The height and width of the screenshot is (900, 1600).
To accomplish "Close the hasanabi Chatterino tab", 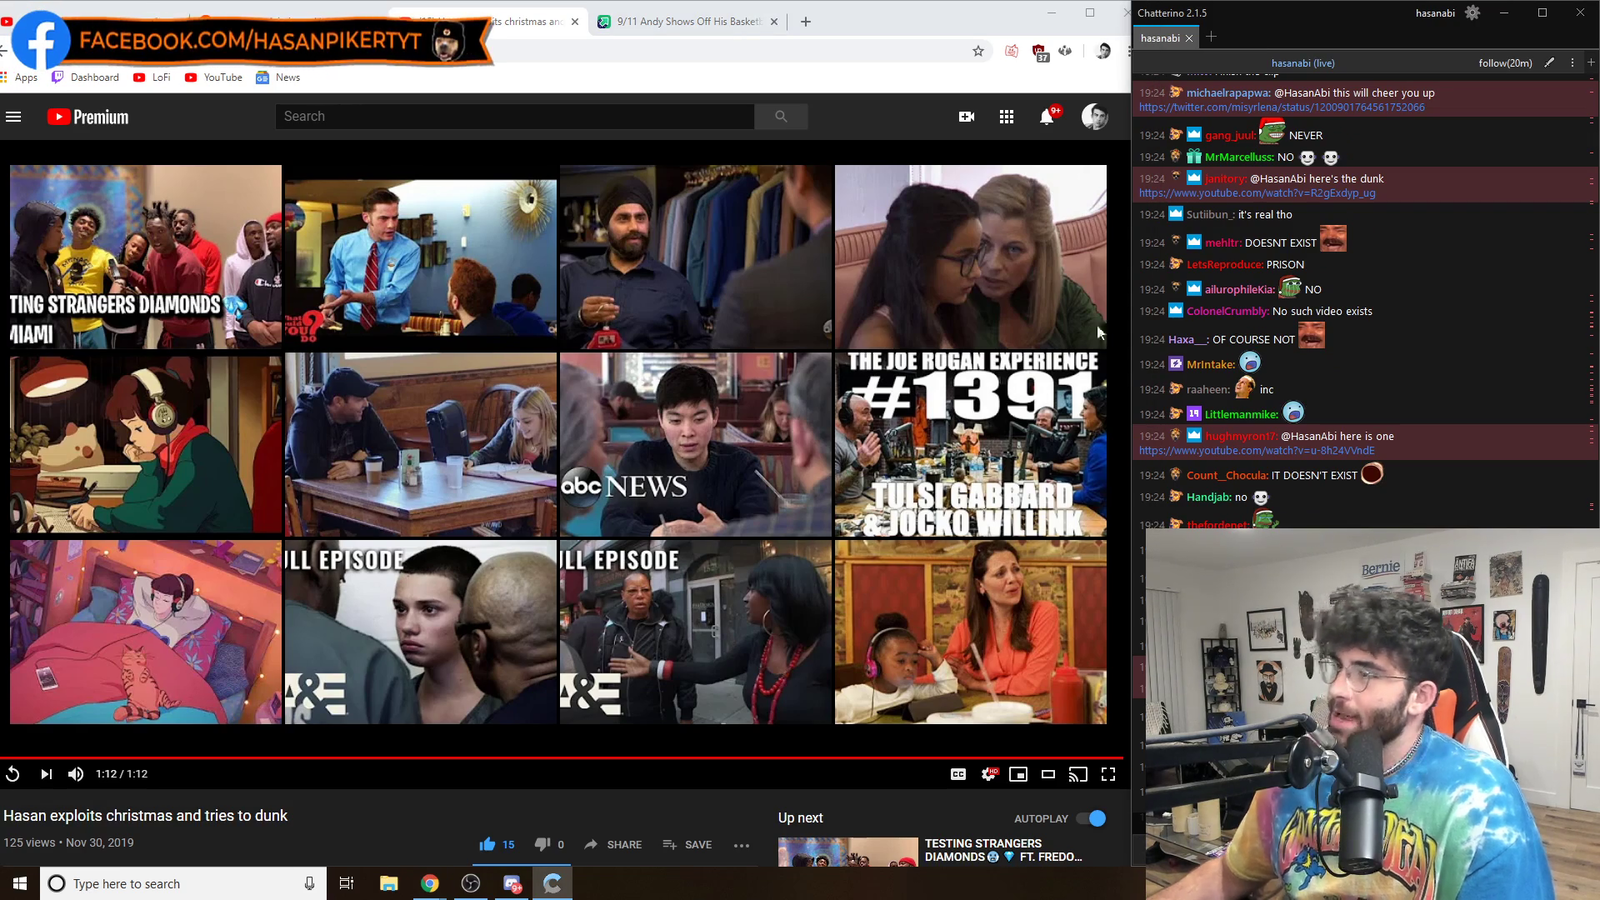I will click(x=1189, y=38).
